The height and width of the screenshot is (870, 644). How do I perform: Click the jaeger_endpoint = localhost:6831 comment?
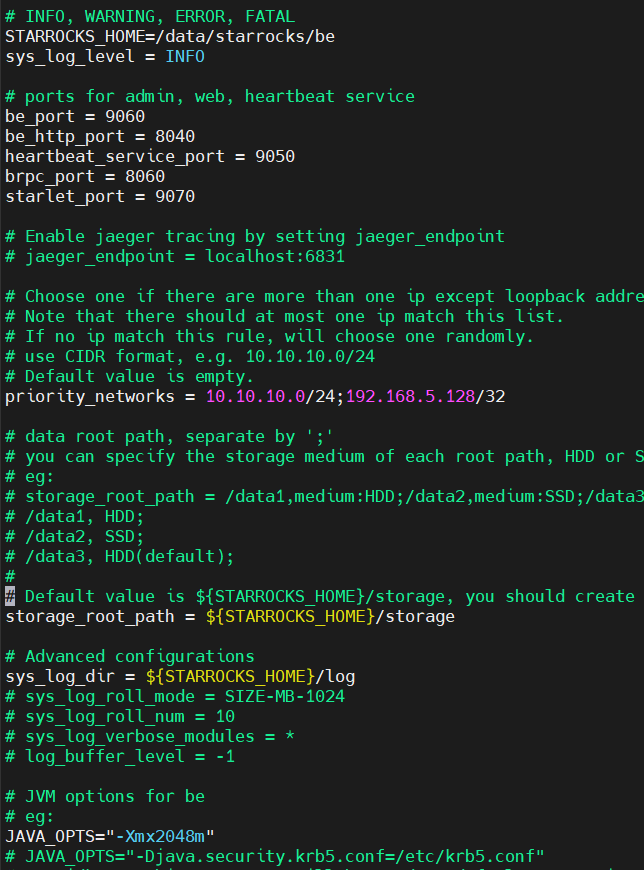click(x=175, y=256)
